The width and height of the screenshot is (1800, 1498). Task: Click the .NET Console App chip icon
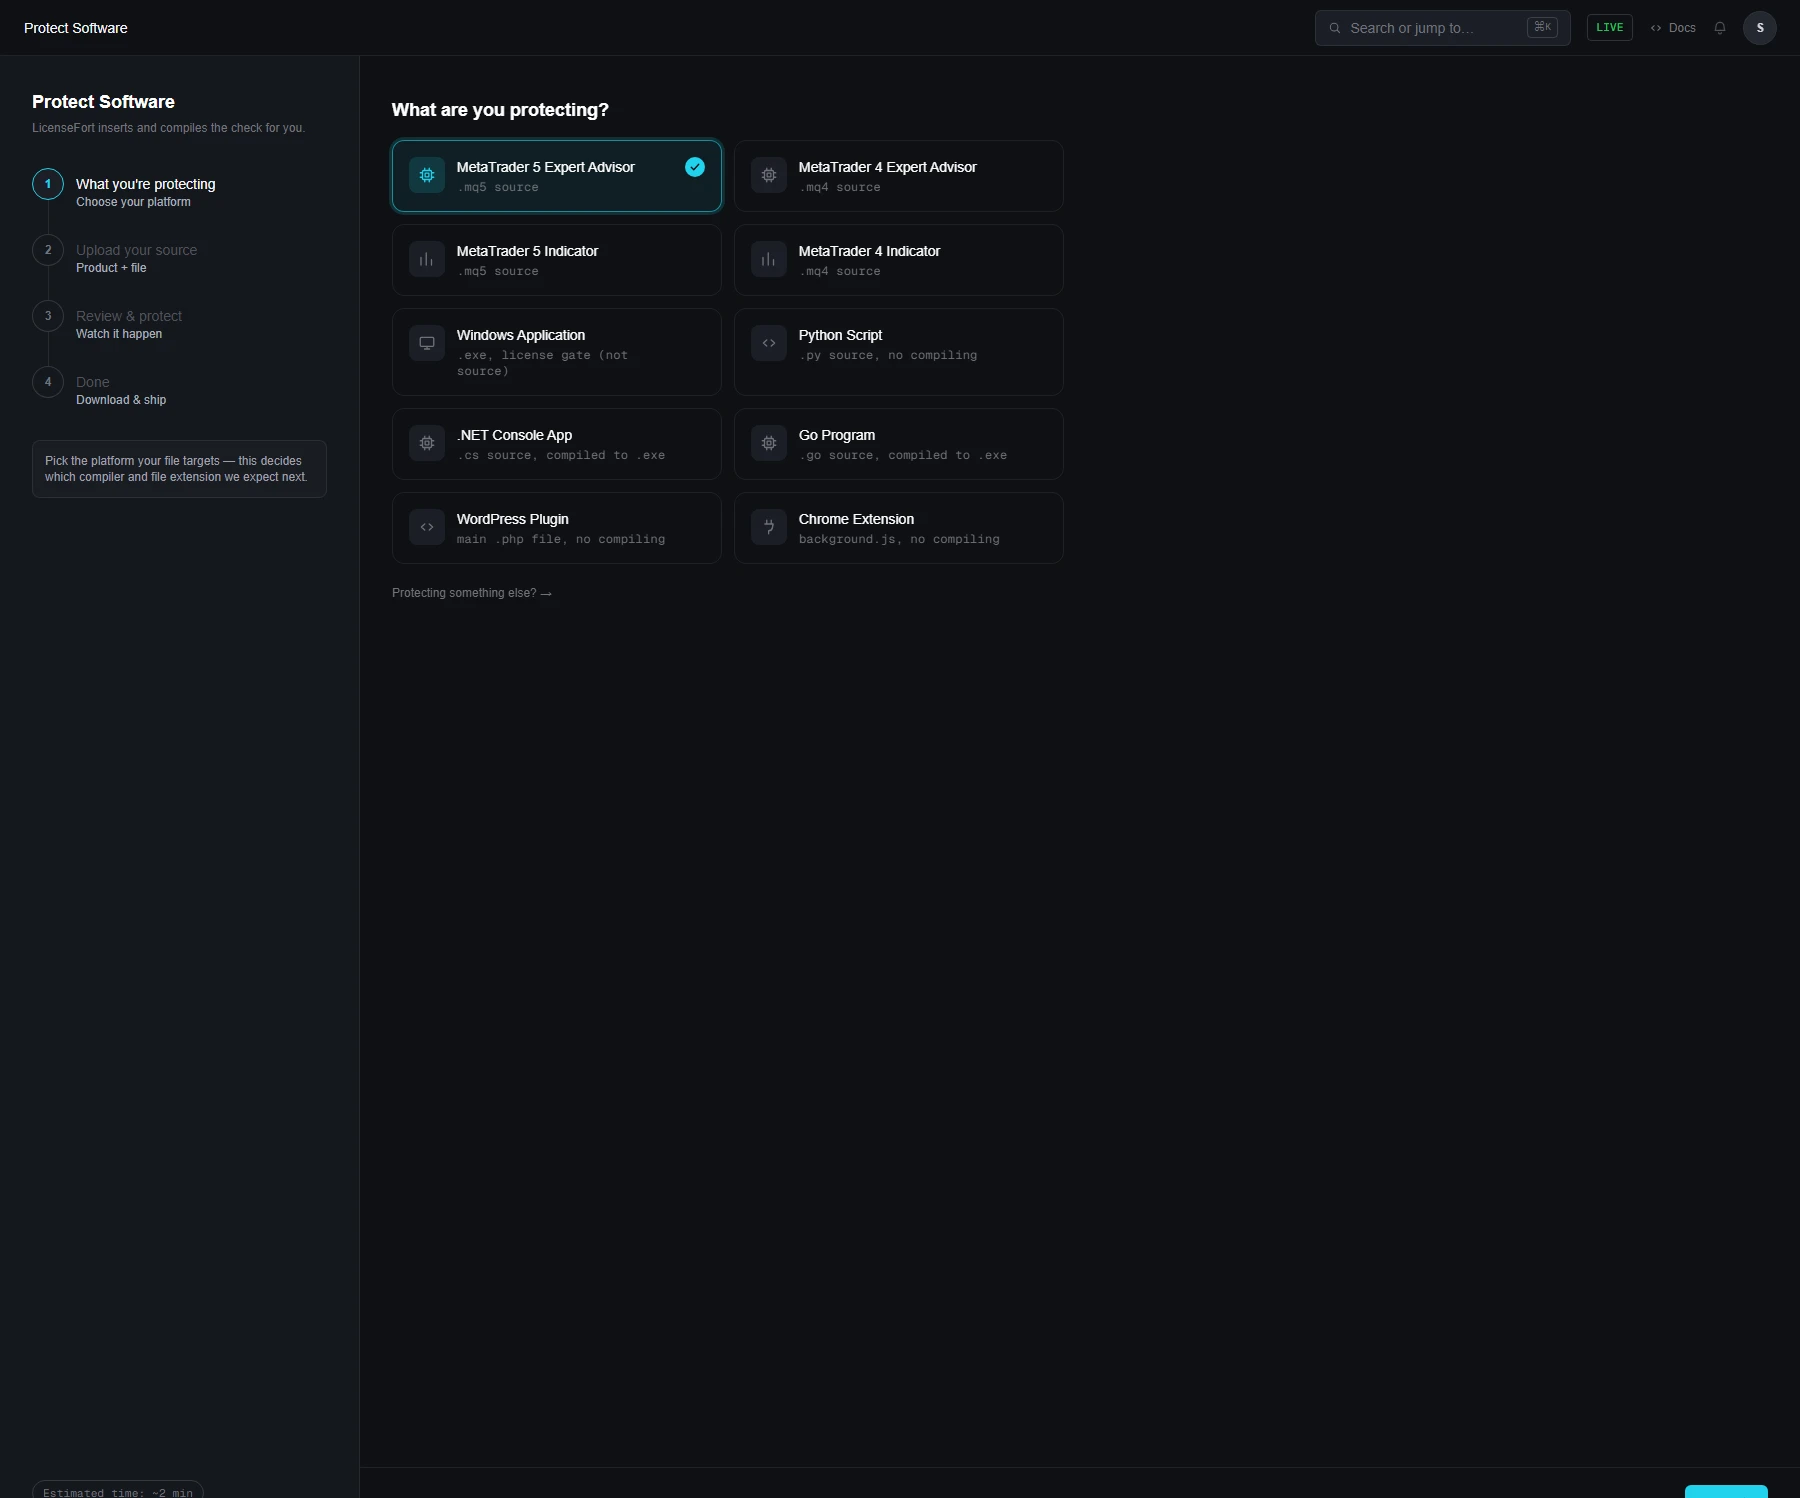coord(427,443)
